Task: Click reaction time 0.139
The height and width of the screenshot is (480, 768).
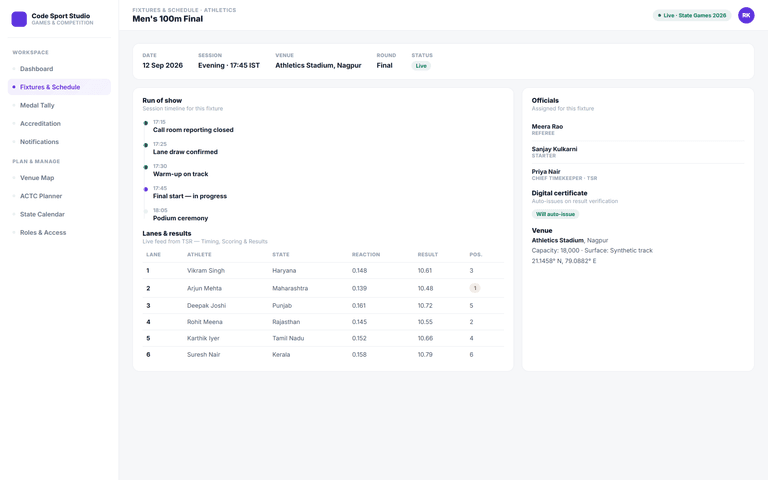Action: (359, 288)
